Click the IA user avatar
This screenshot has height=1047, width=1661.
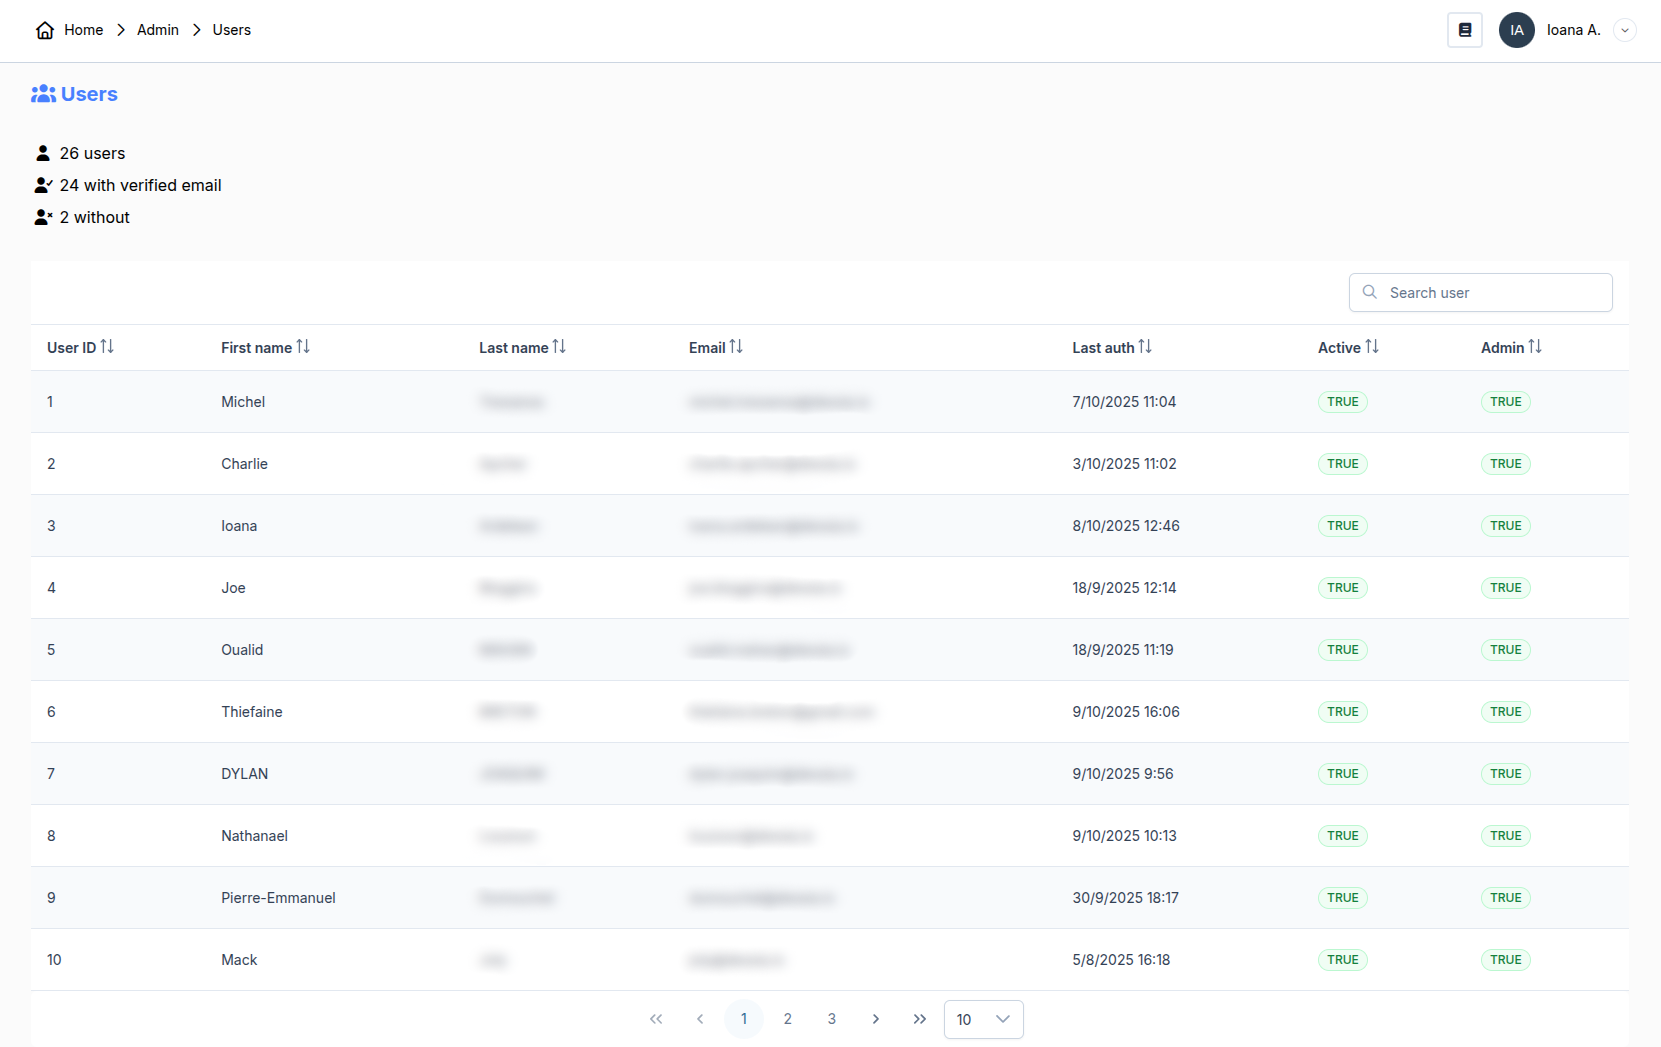point(1516,30)
